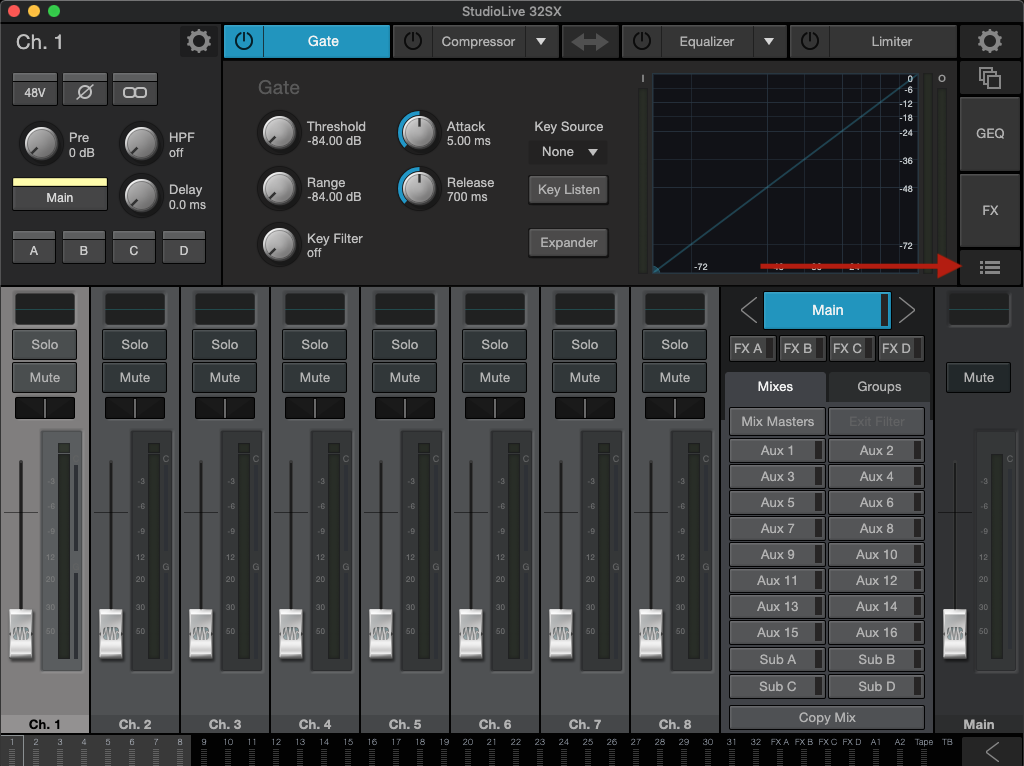The image size is (1024, 766).
Task: Toggle Main bus assignment for Ch. 1
Action: click(59, 197)
